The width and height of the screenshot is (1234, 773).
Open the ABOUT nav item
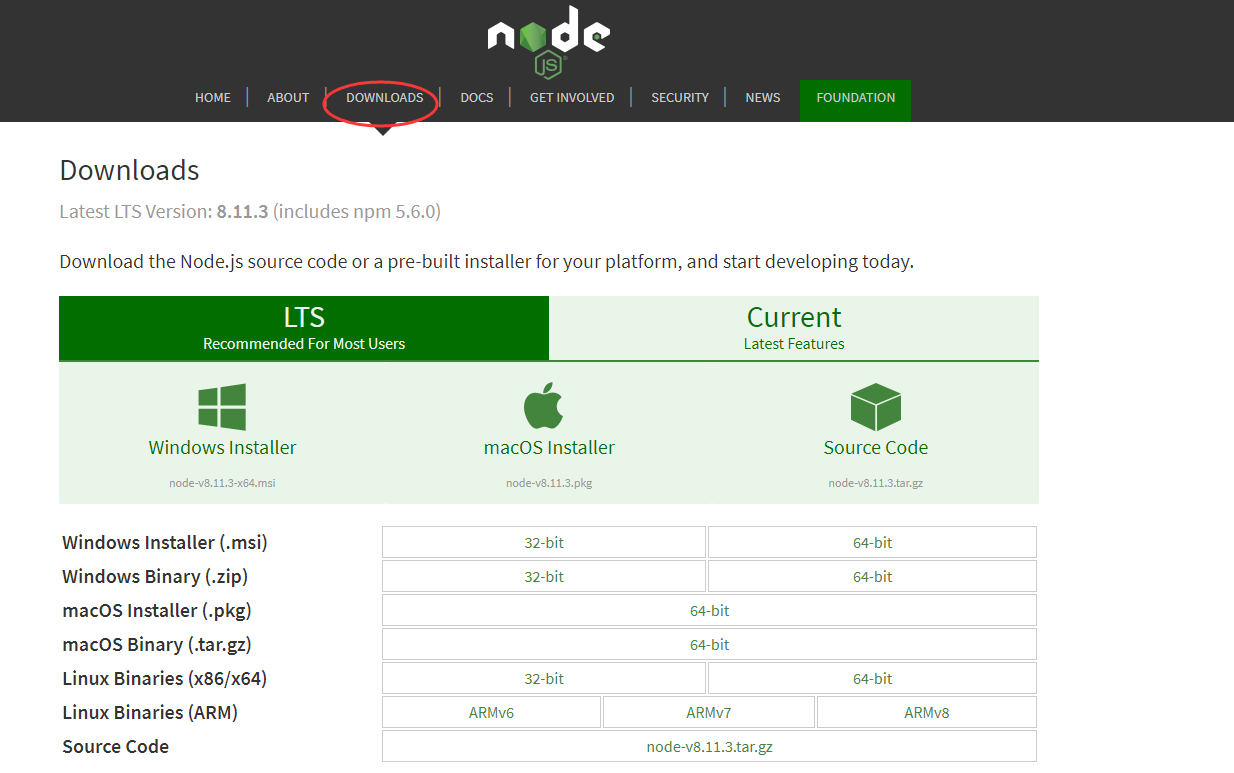[288, 98]
